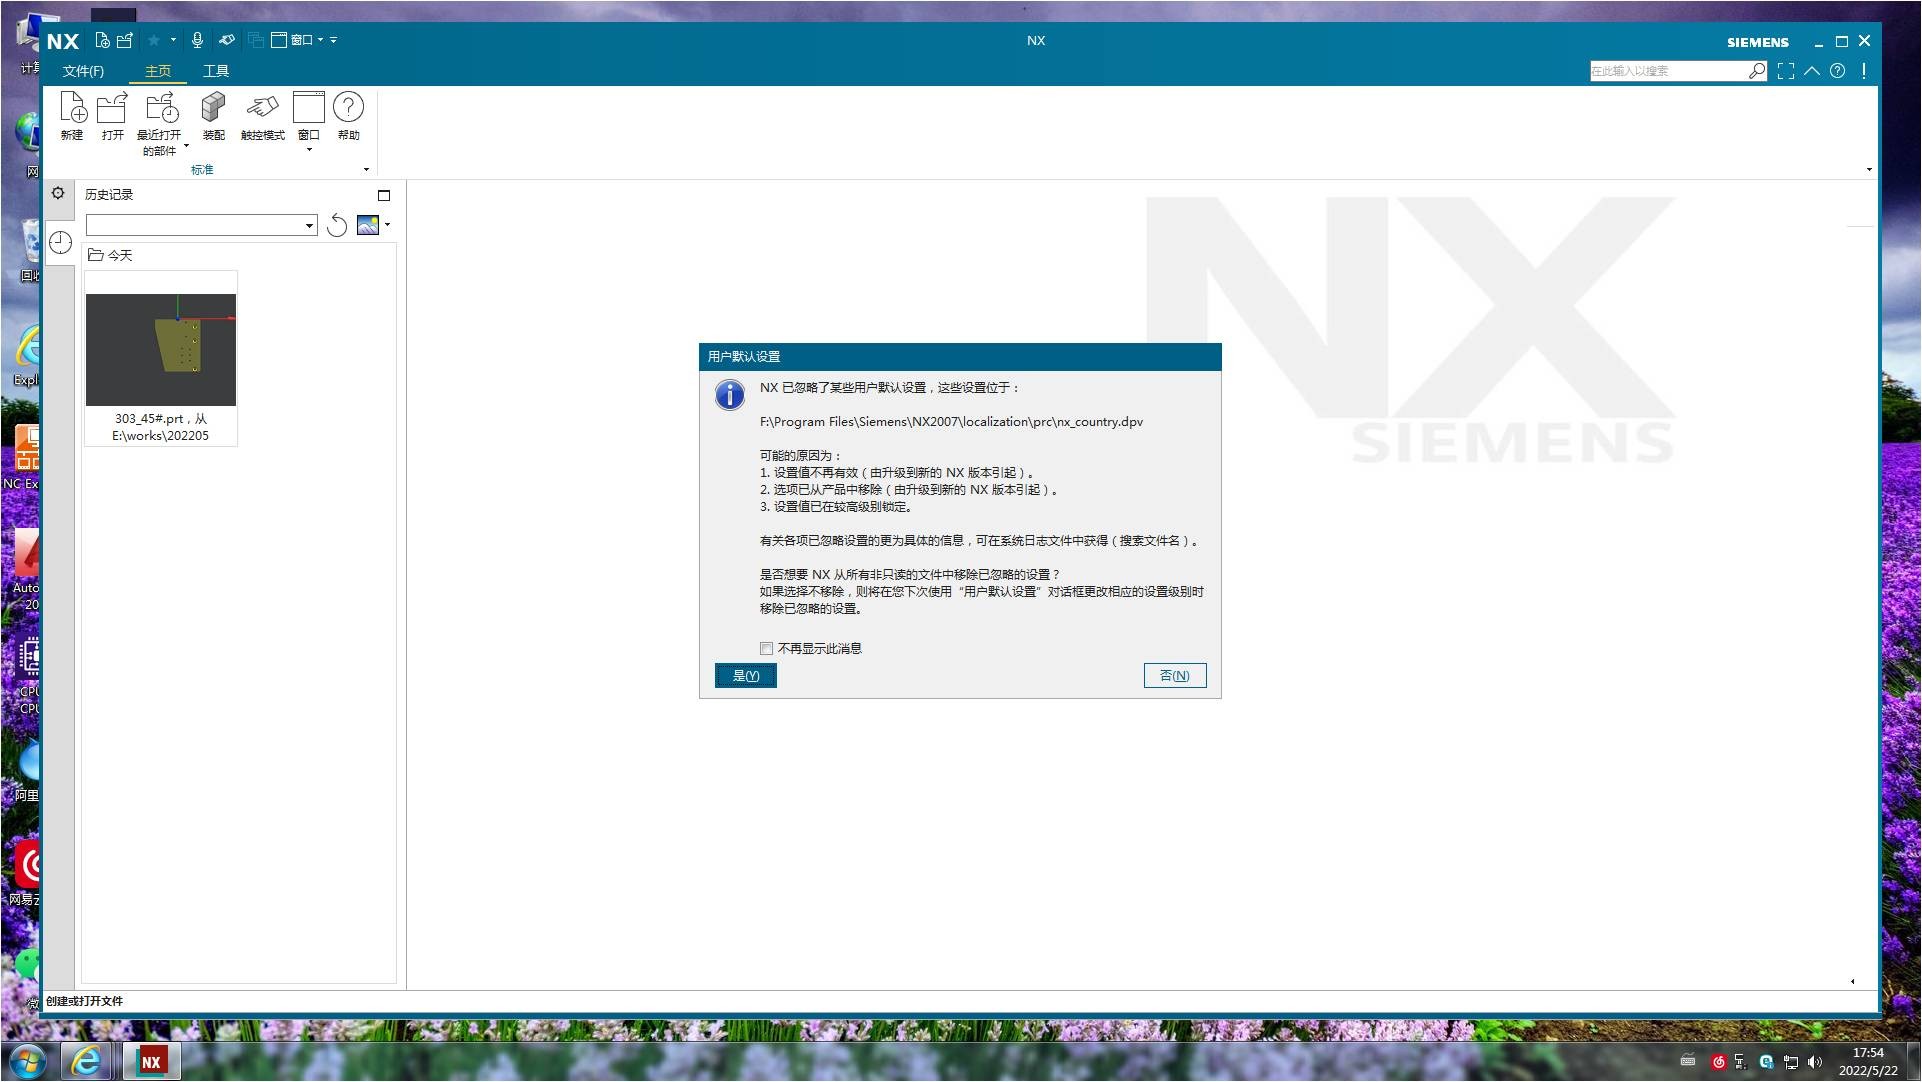The width and height of the screenshot is (1922, 1082).
Task: Click the taskbar clock 17:54
Action: 1868,1052
